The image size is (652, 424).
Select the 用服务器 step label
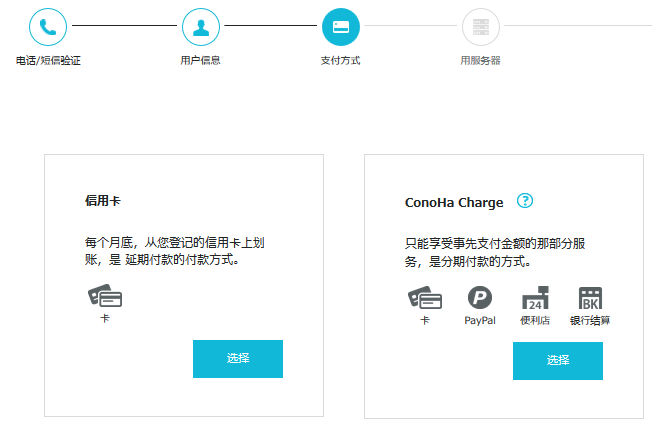tap(480, 61)
